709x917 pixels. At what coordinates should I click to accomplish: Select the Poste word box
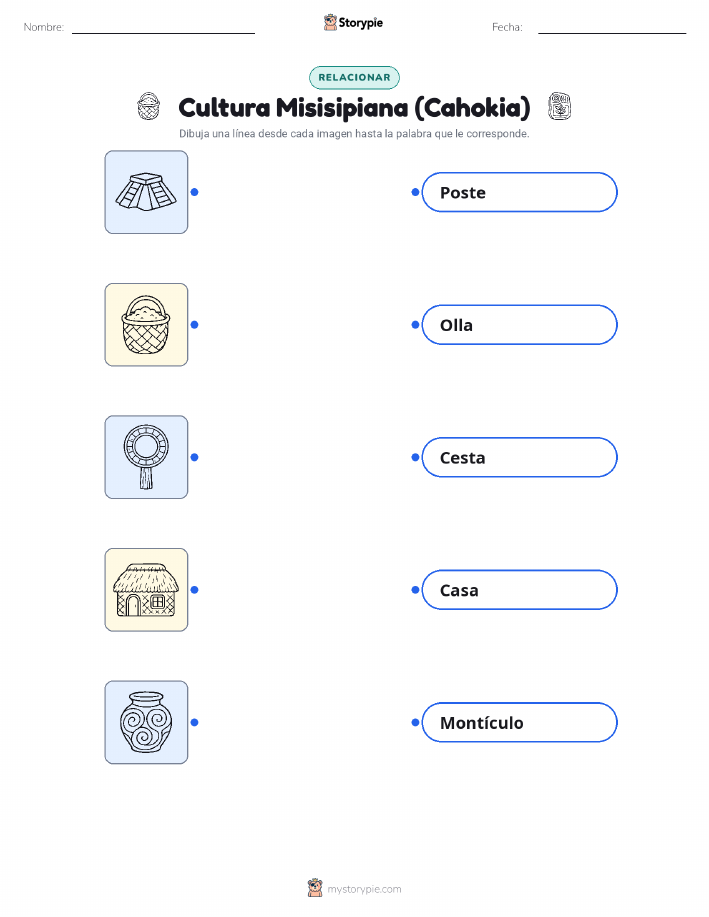pyautogui.click(x=519, y=192)
